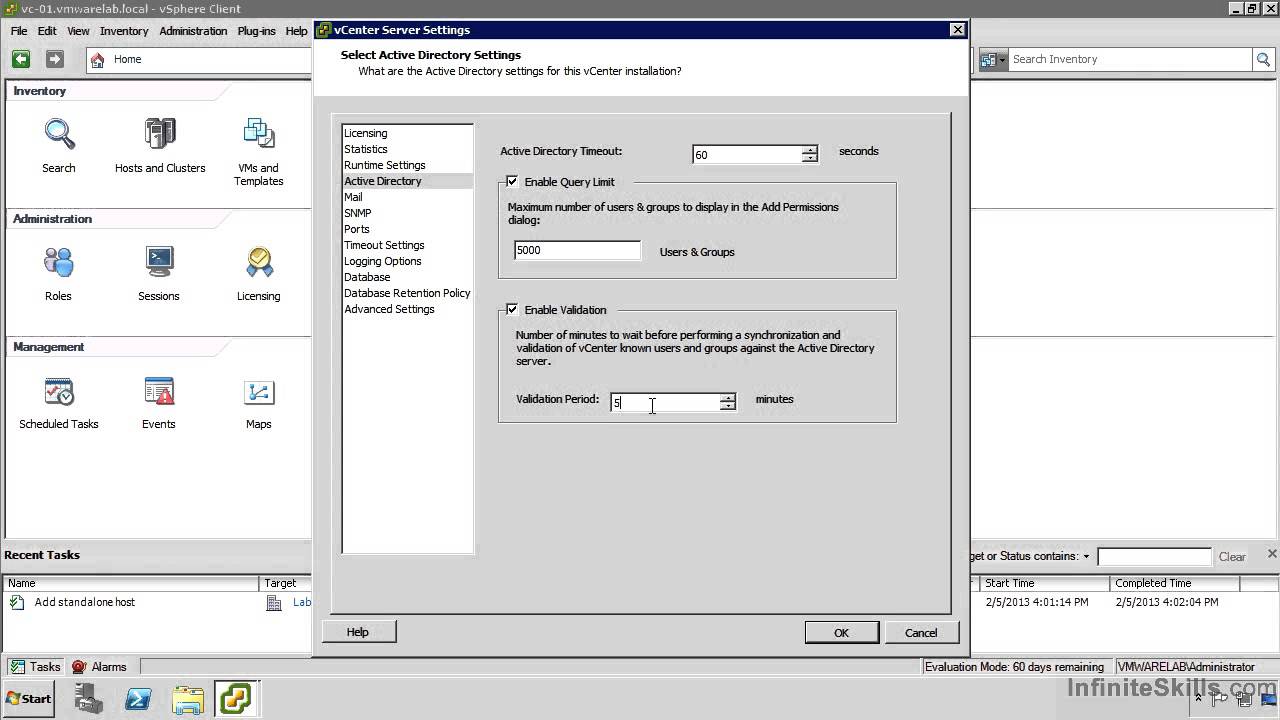Click the Search Inventory field
This screenshot has width=1280, height=720.
[x=1130, y=59]
